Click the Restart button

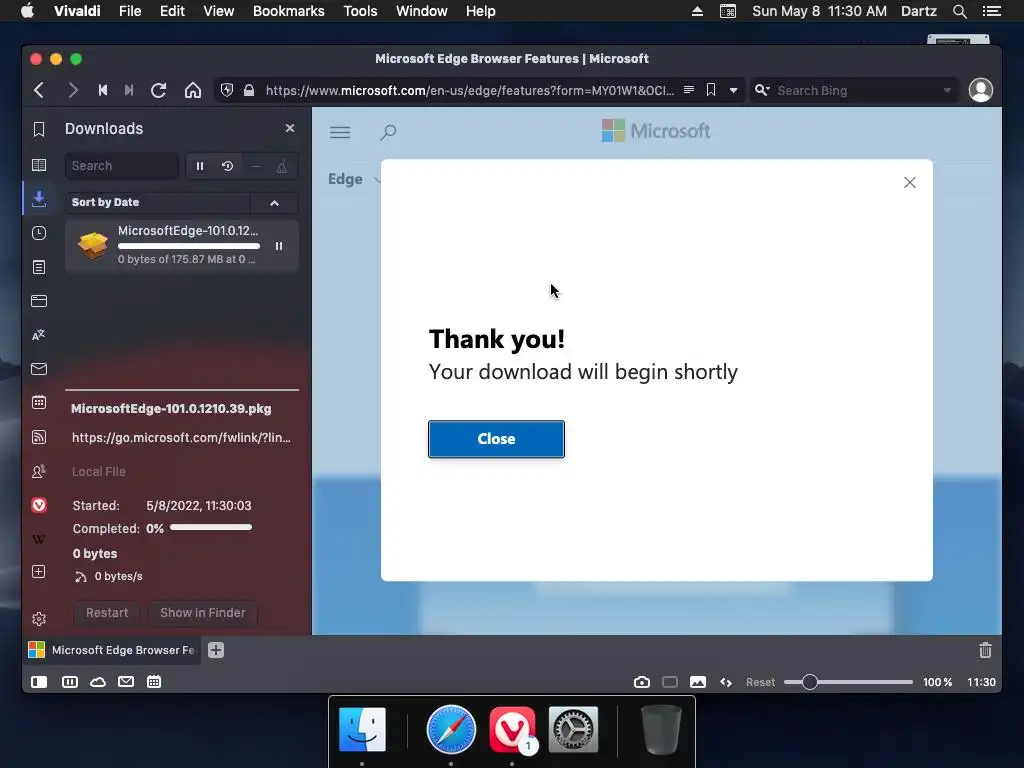point(107,613)
